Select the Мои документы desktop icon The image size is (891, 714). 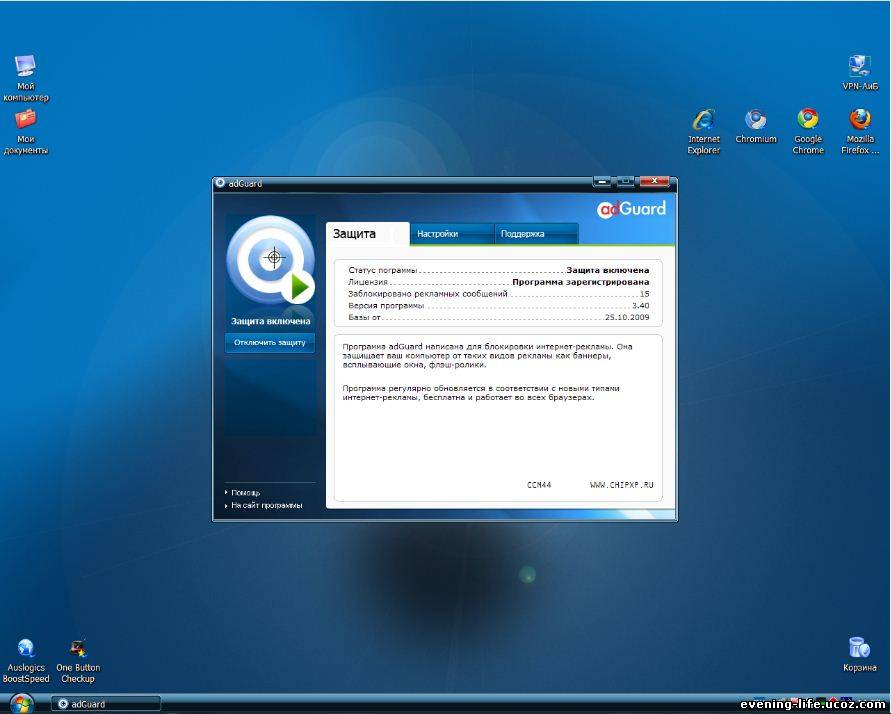pos(26,132)
